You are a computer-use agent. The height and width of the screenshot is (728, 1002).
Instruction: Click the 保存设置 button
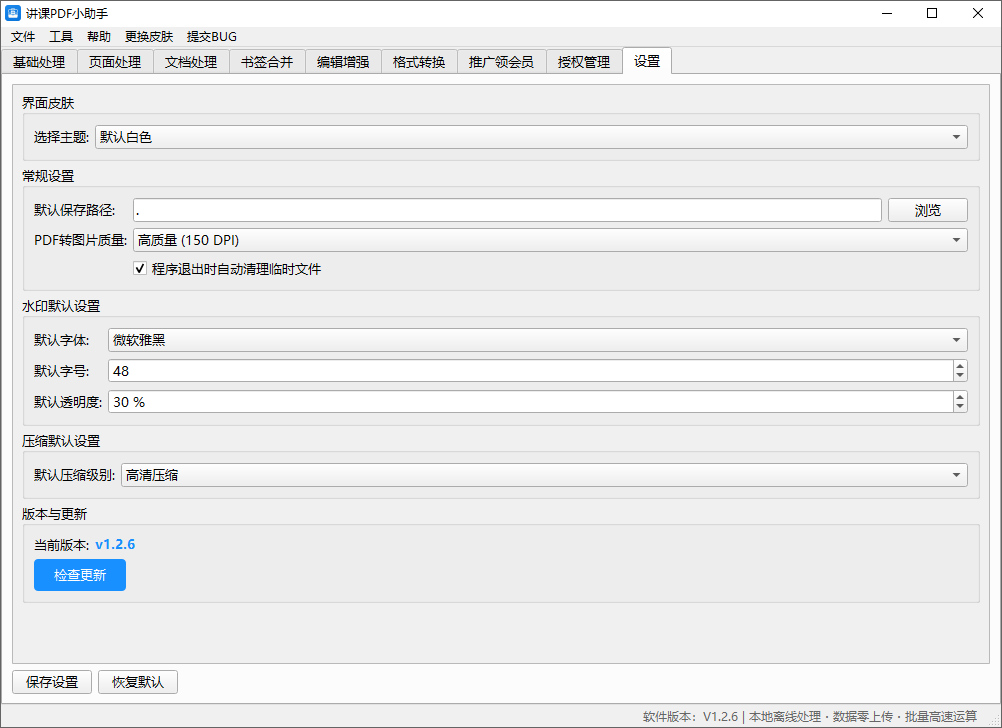point(52,682)
